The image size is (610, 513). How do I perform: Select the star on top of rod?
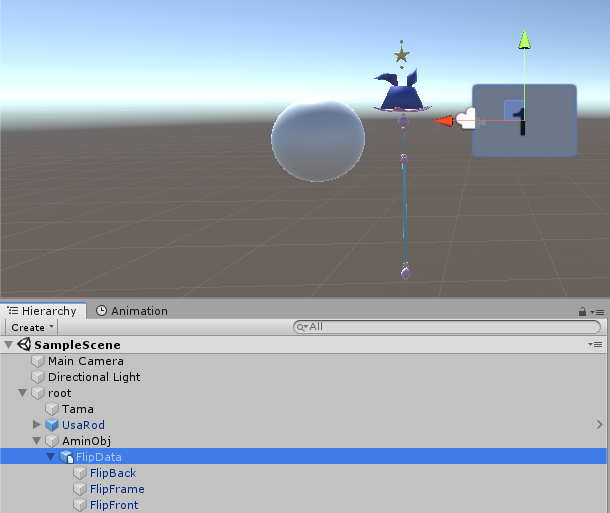click(x=401, y=54)
